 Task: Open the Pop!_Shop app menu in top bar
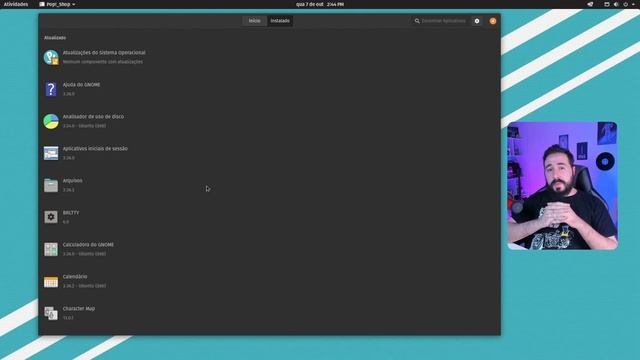point(57,4)
